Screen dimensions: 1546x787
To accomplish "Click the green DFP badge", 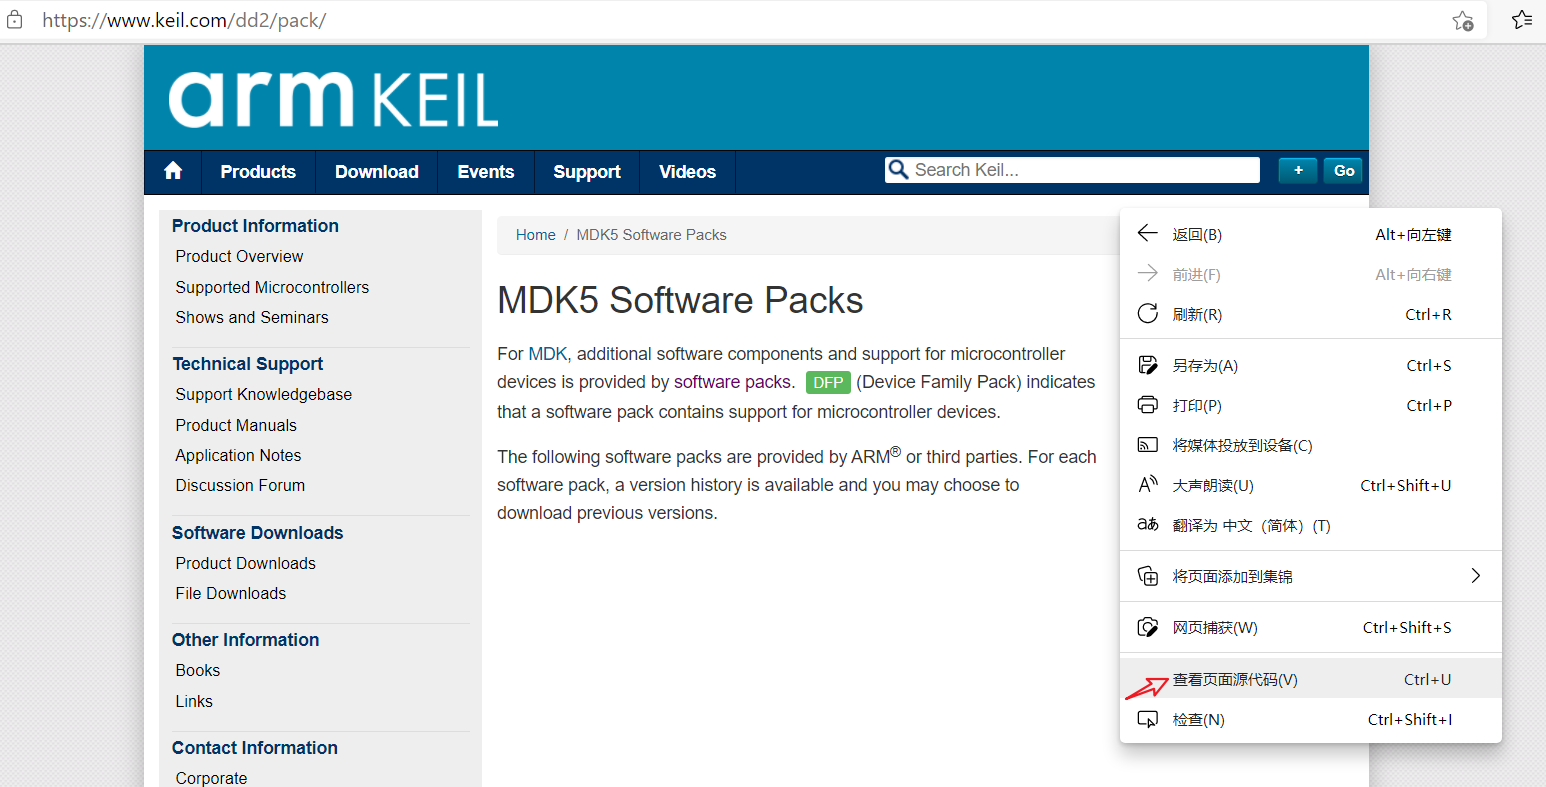I will point(828,382).
